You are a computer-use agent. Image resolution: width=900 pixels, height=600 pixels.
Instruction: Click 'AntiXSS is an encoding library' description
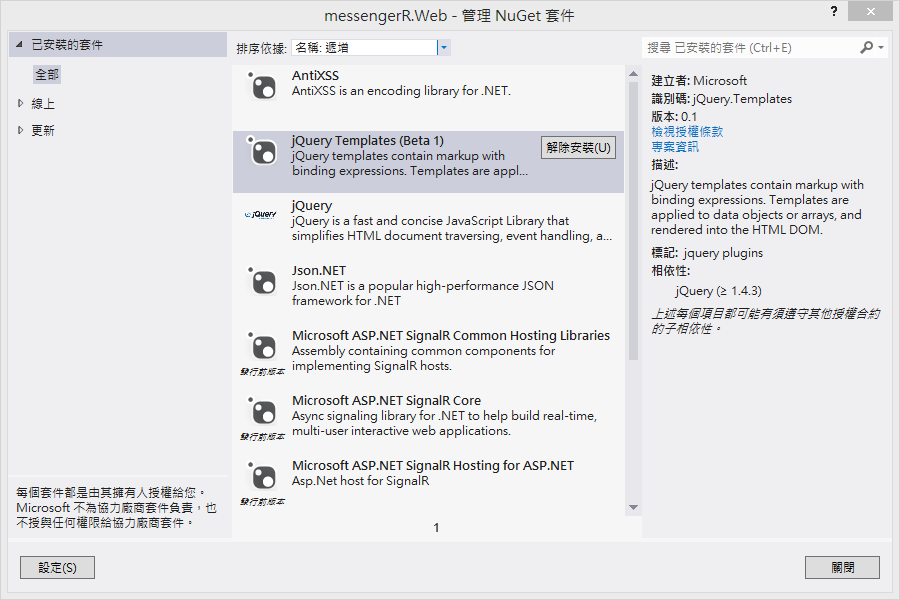coord(401,91)
